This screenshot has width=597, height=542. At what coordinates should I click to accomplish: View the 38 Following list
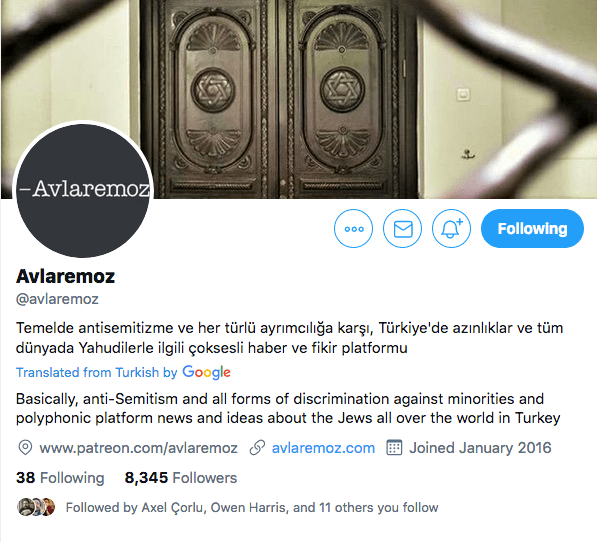click(60, 478)
